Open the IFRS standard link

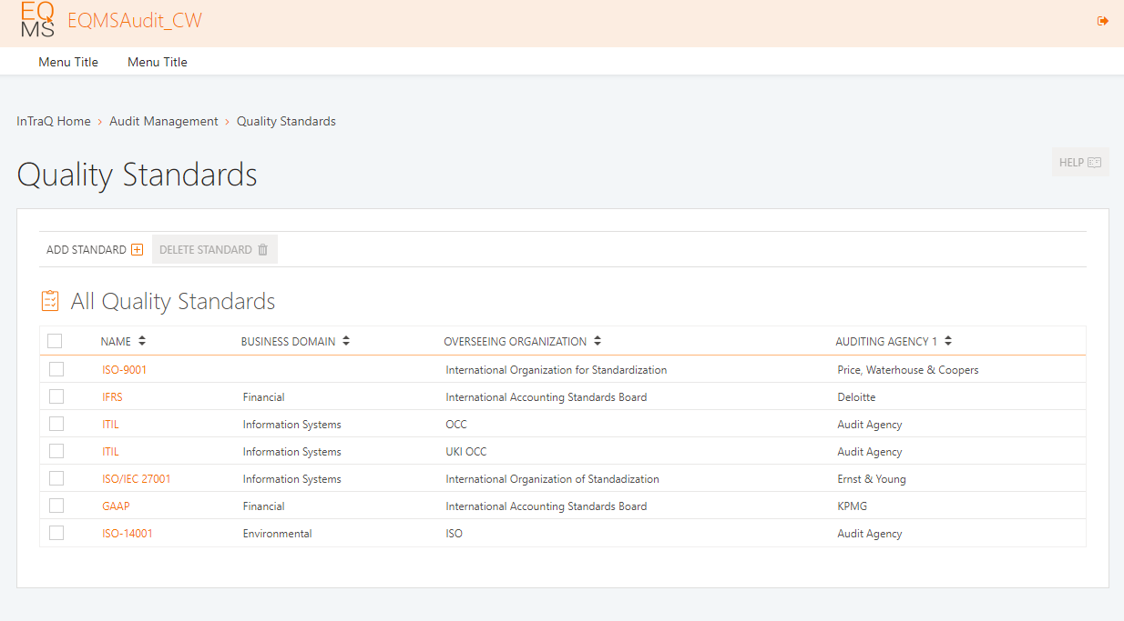coord(112,397)
